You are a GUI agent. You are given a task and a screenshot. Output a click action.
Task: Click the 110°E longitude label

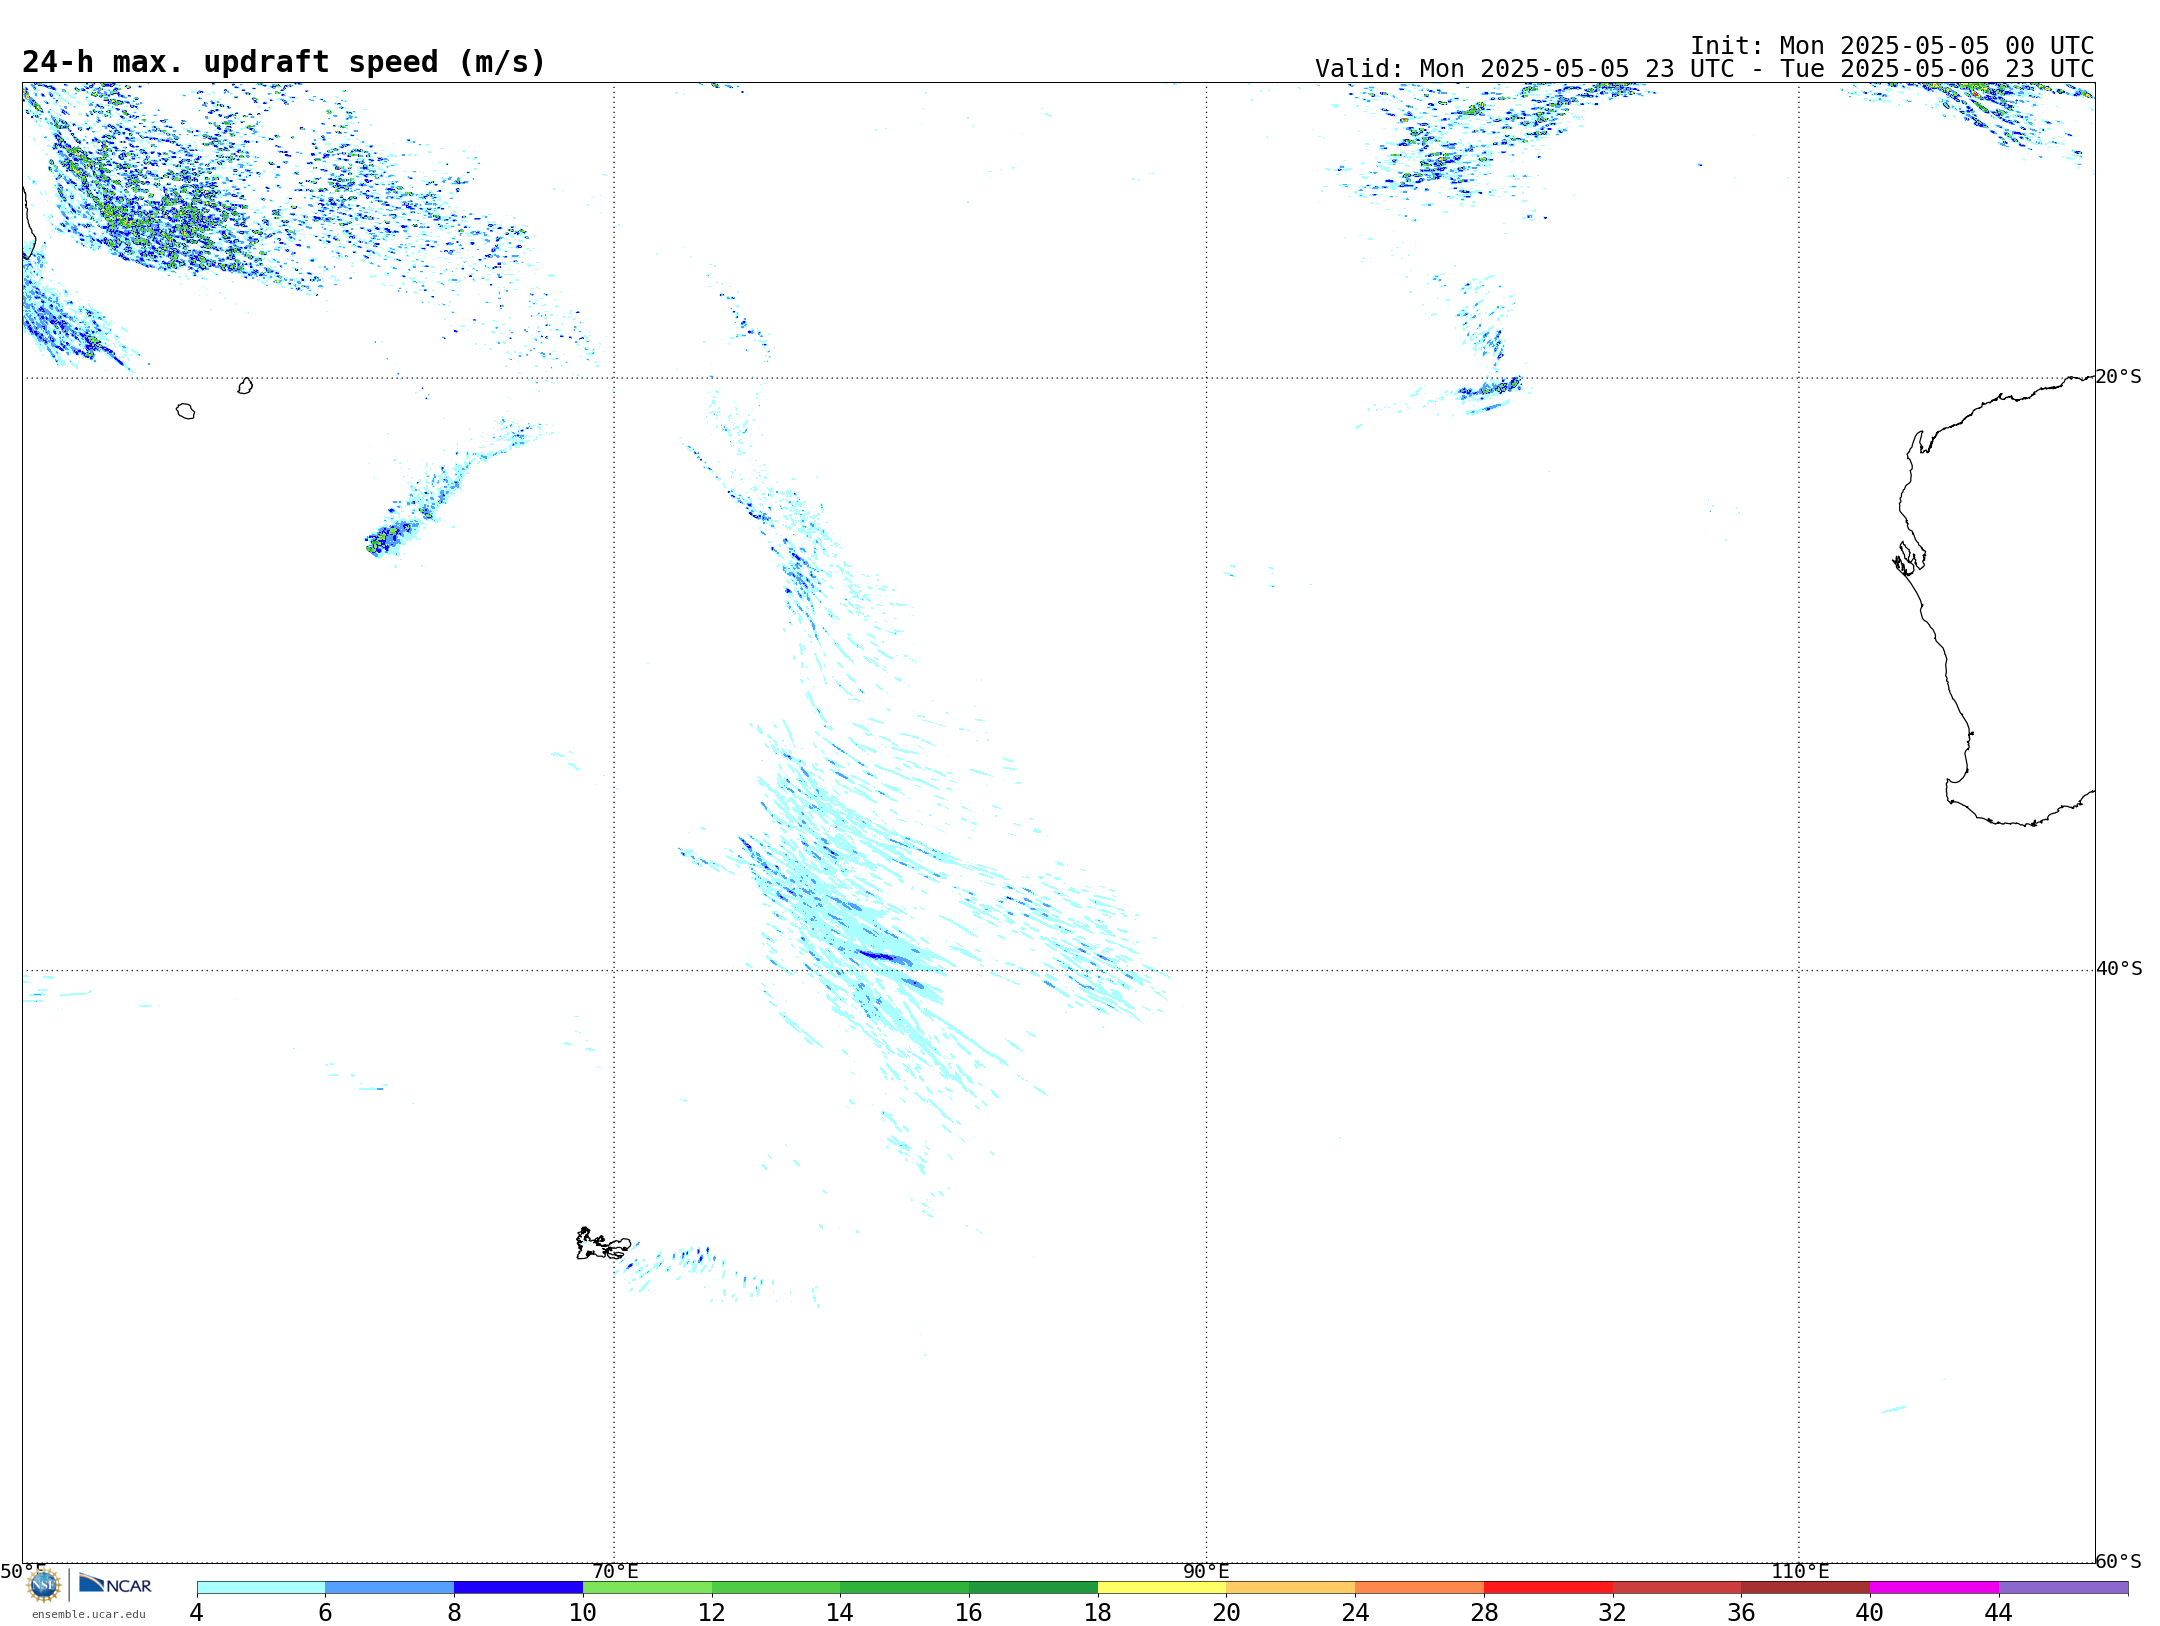(x=1800, y=1571)
